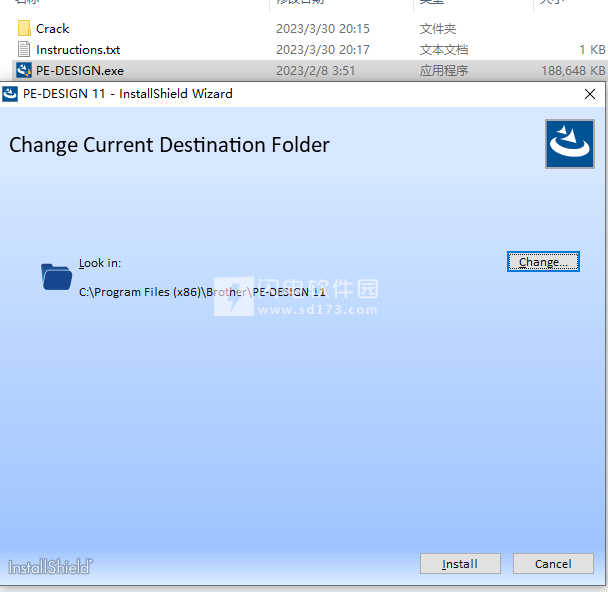Image resolution: width=608 pixels, height=592 pixels.
Task: Select the Crack folder icon in Explorer
Action: click(24, 28)
